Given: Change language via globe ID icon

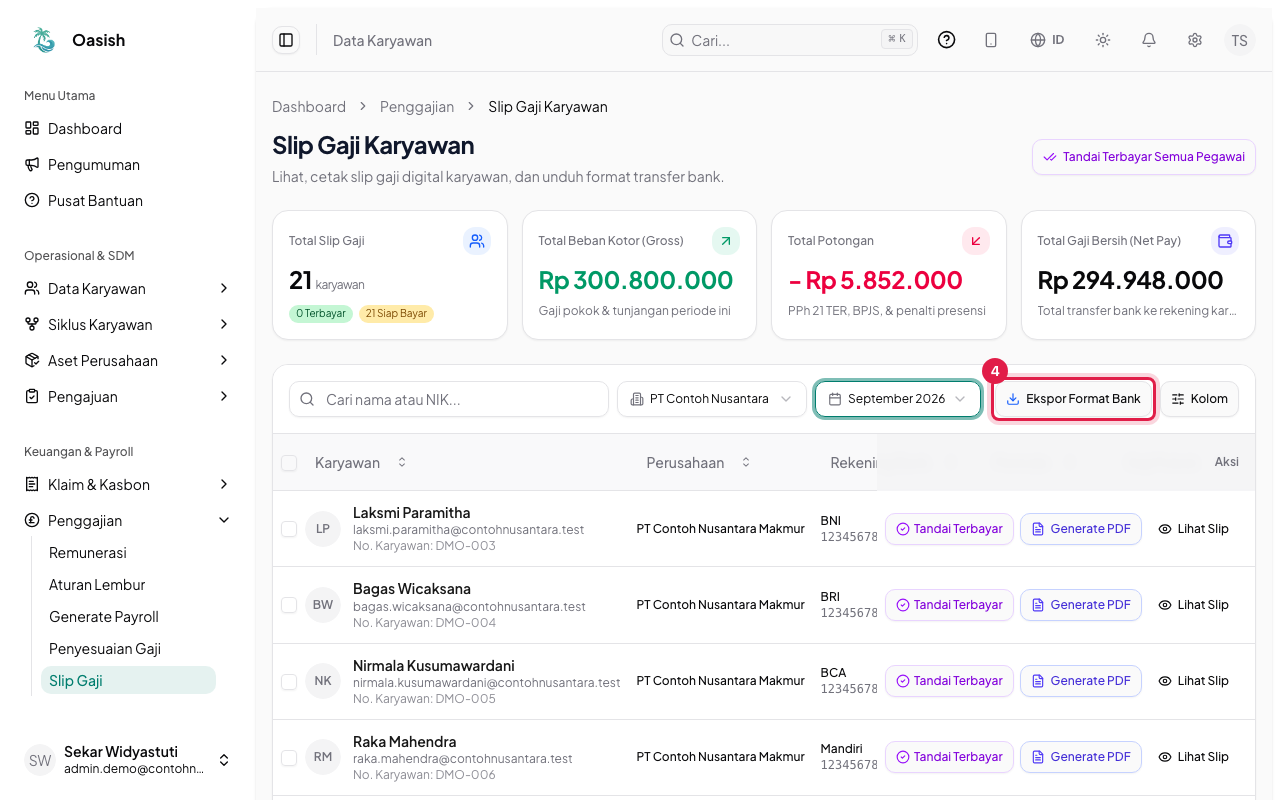Looking at the screenshot, I should 1047,40.
